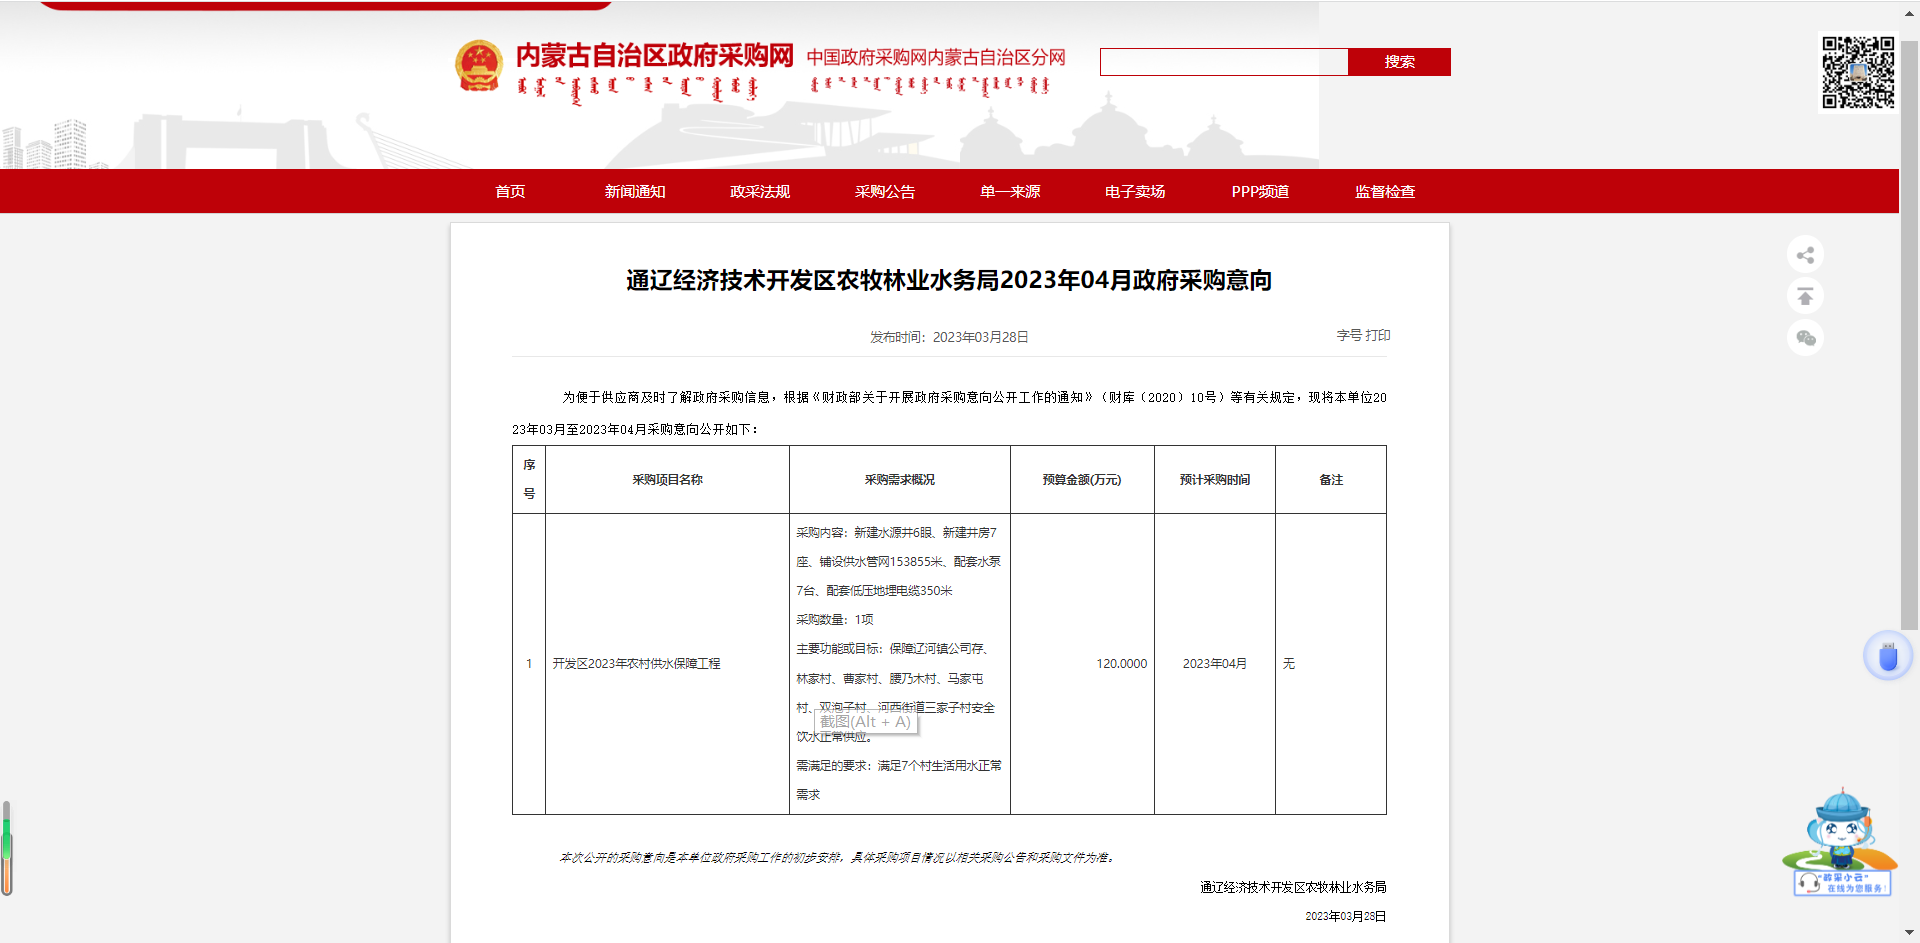Go to 采购公告 navigation item
The image size is (1920, 943).
pyautogui.click(x=885, y=191)
